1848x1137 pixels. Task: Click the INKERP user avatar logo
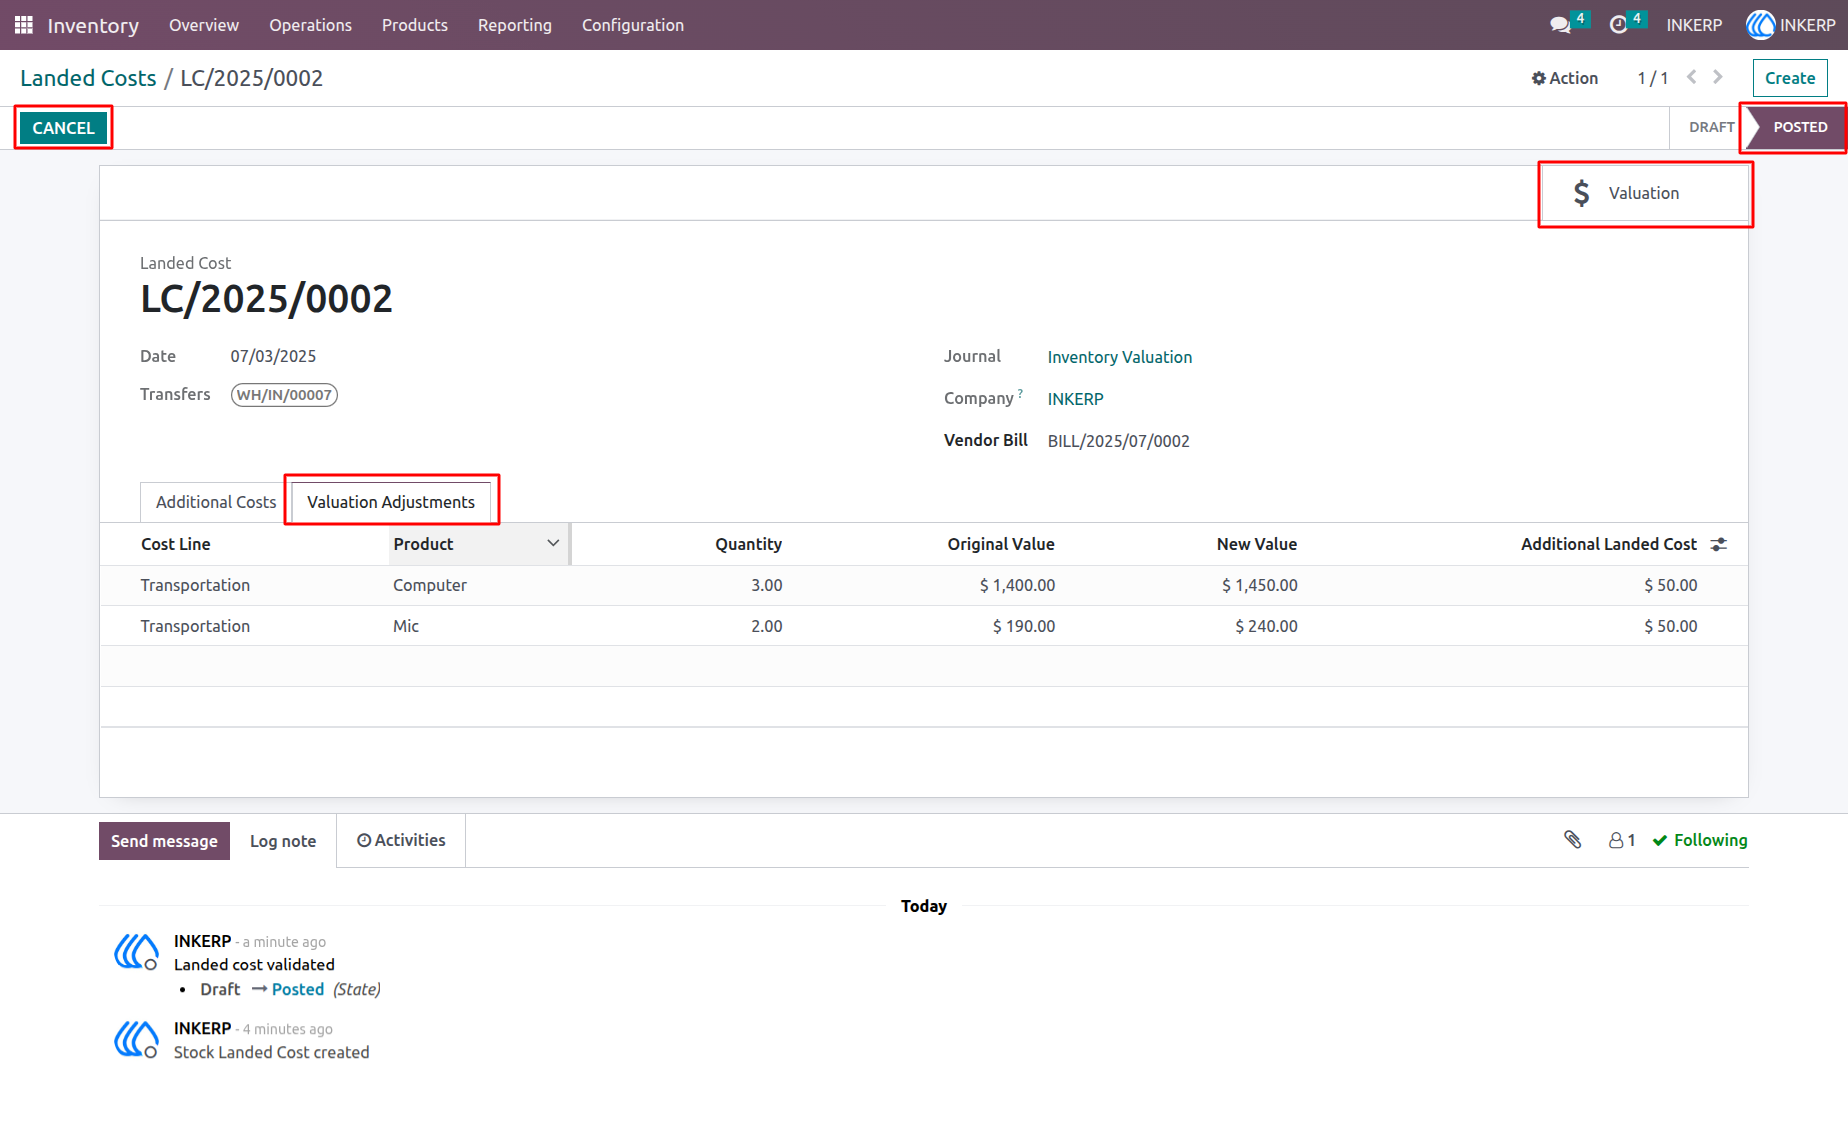(x=1760, y=25)
